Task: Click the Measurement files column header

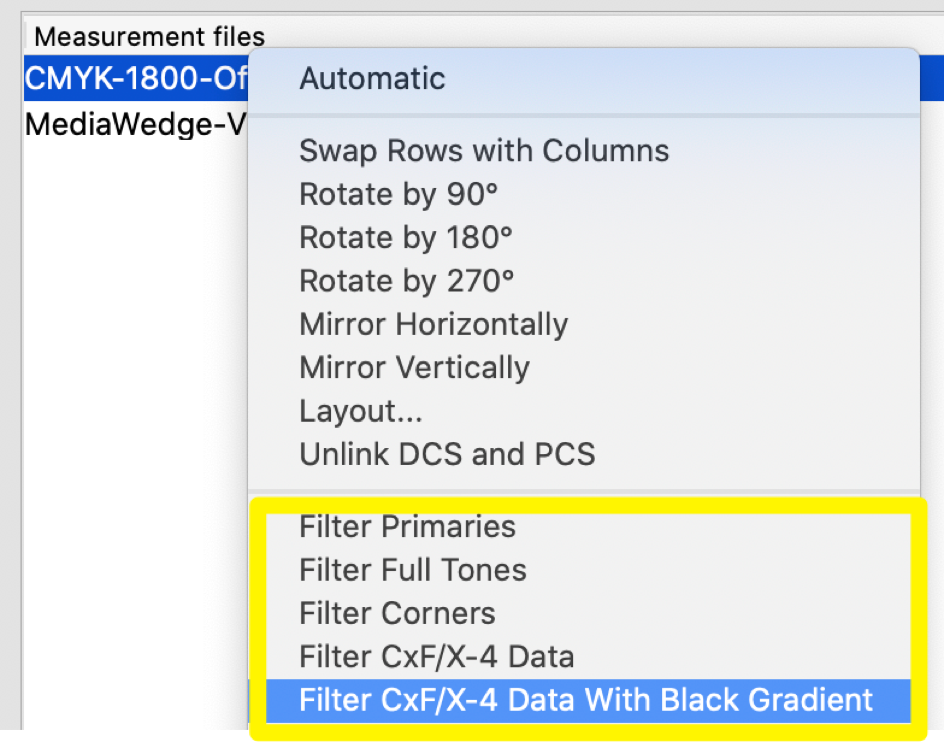Action: click(x=149, y=37)
